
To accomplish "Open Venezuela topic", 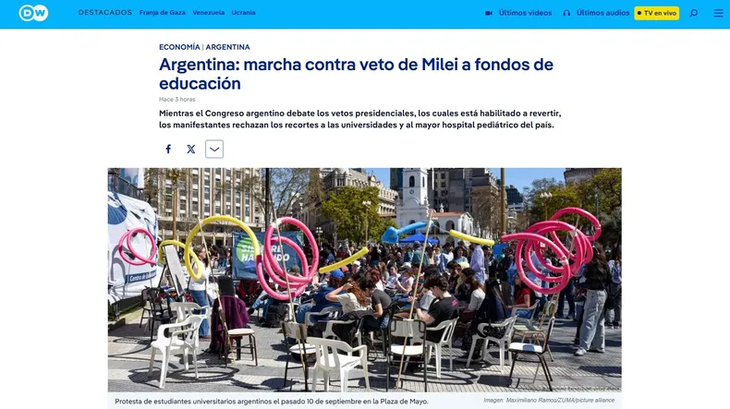I will tap(209, 13).
